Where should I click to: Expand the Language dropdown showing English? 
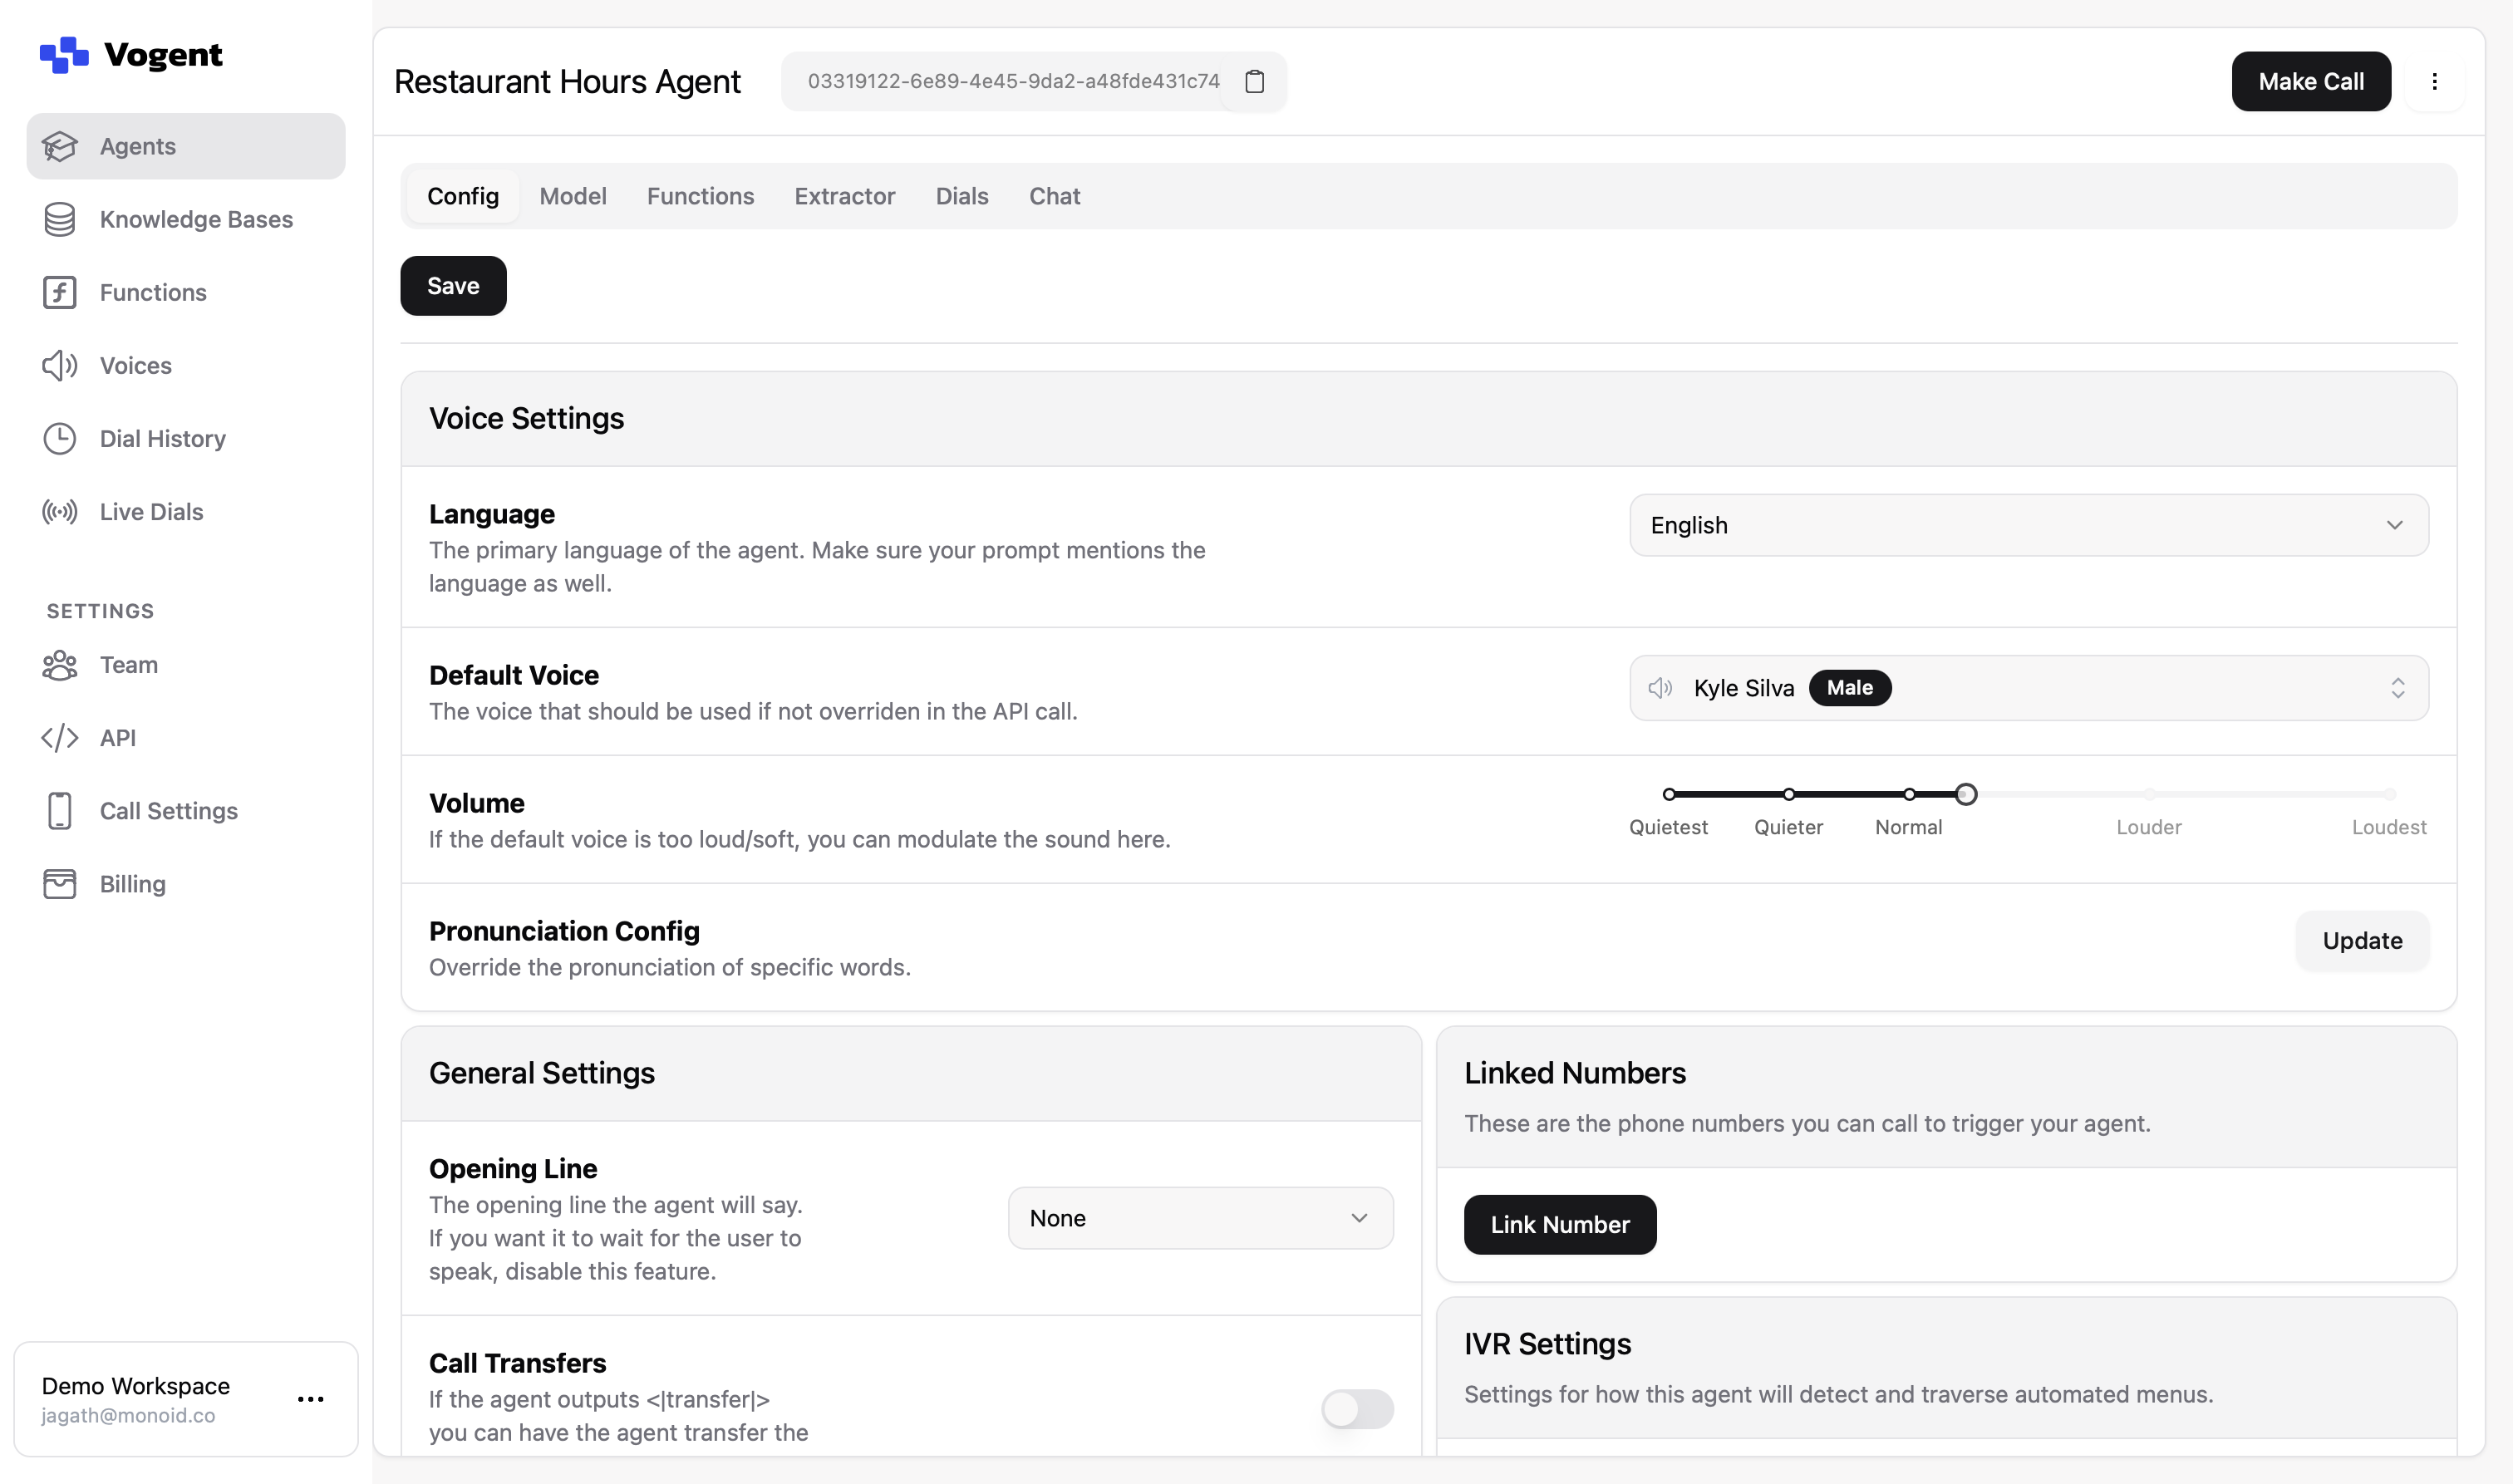(2028, 525)
